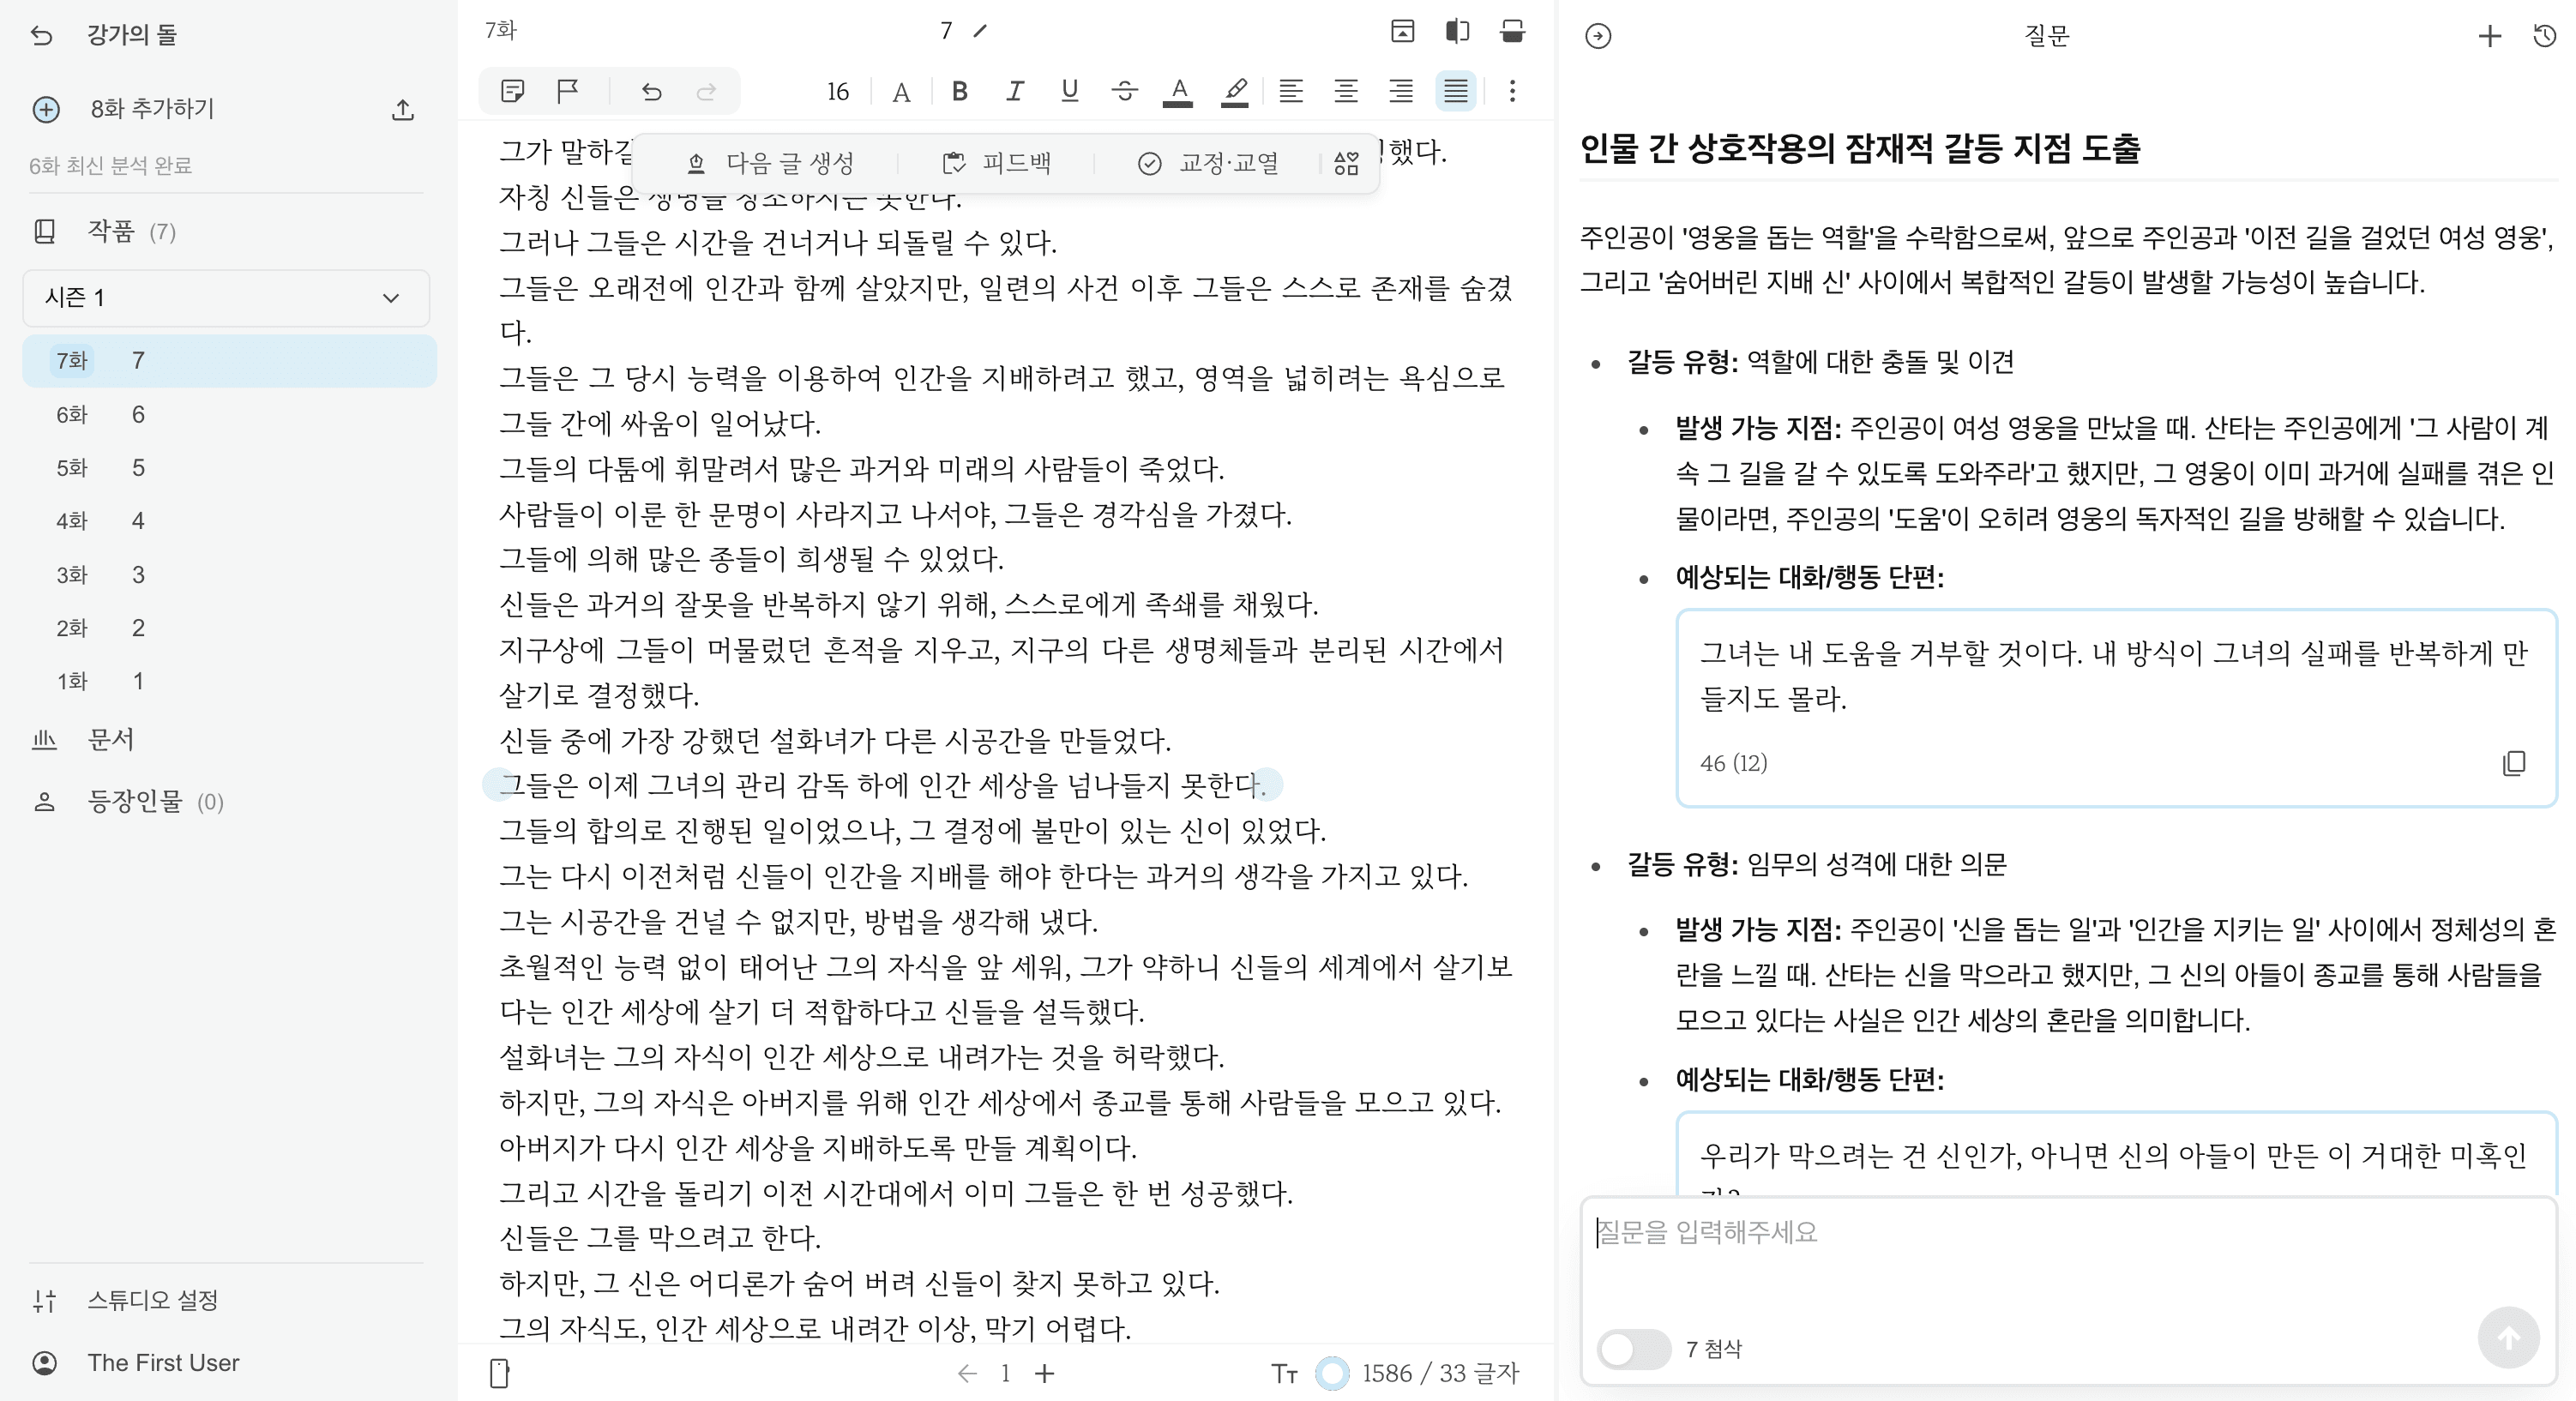Open the font size 16 selector
The height and width of the screenshot is (1401, 2576).
click(x=837, y=92)
